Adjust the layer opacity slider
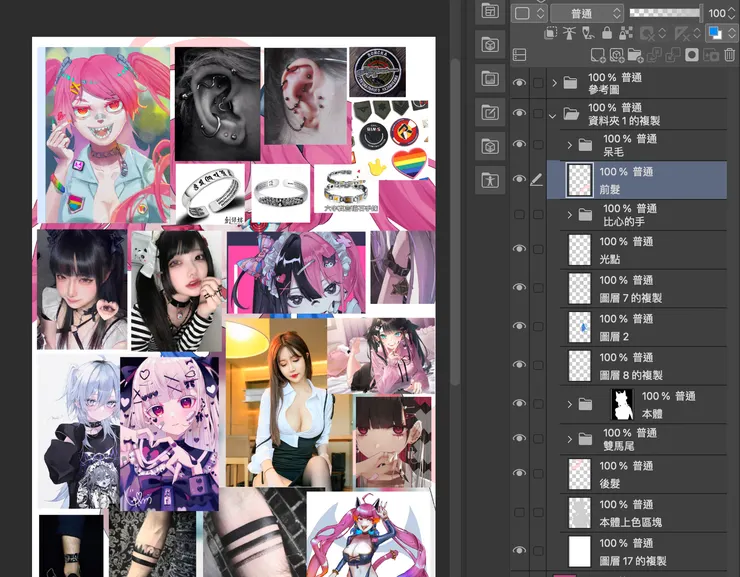This screenshot has width=740, height=577. tap(666, 13)
